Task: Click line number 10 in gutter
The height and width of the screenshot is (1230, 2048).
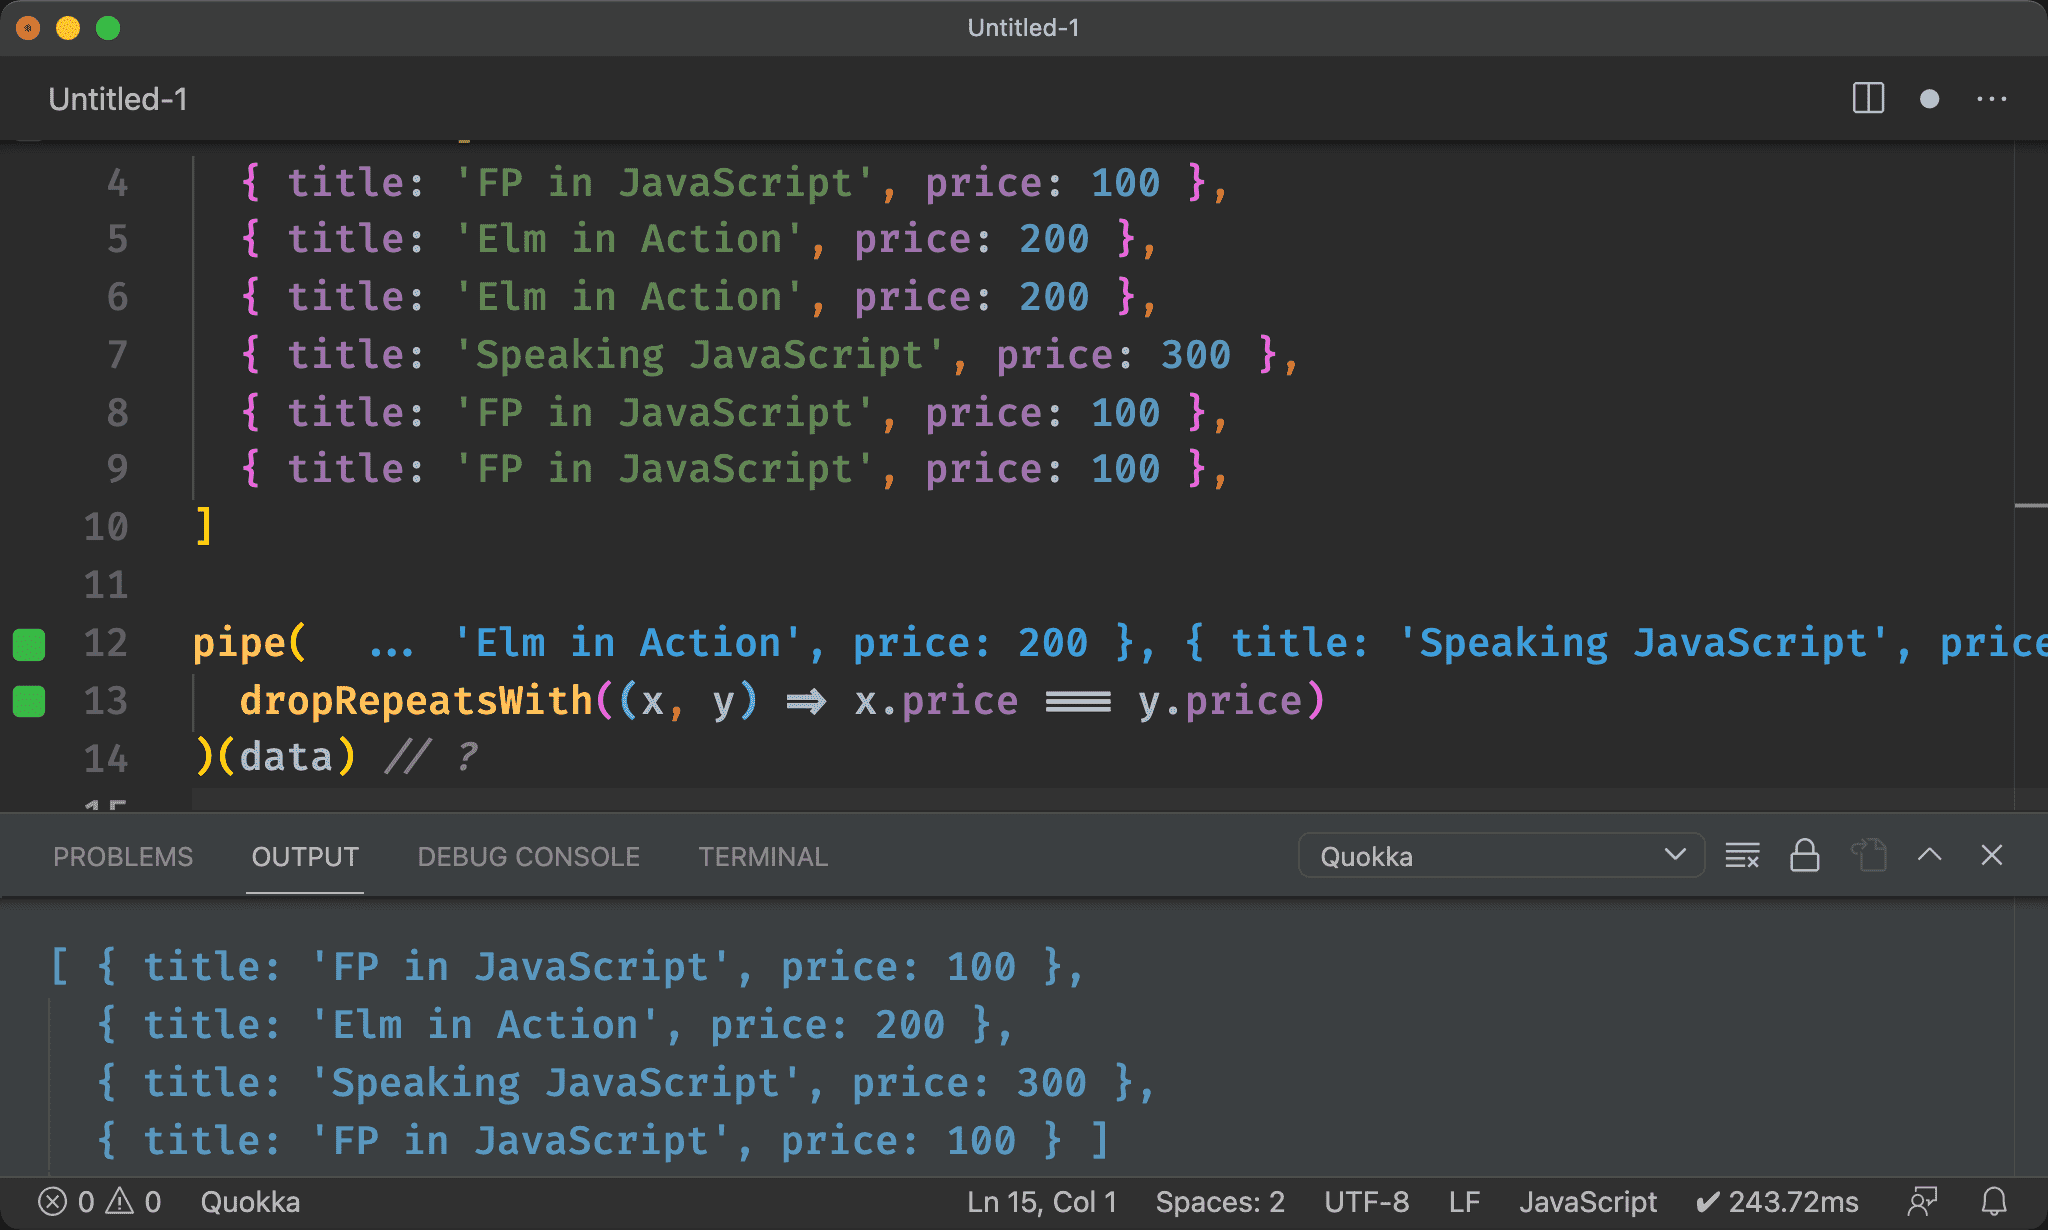Action: click(106, 527)
